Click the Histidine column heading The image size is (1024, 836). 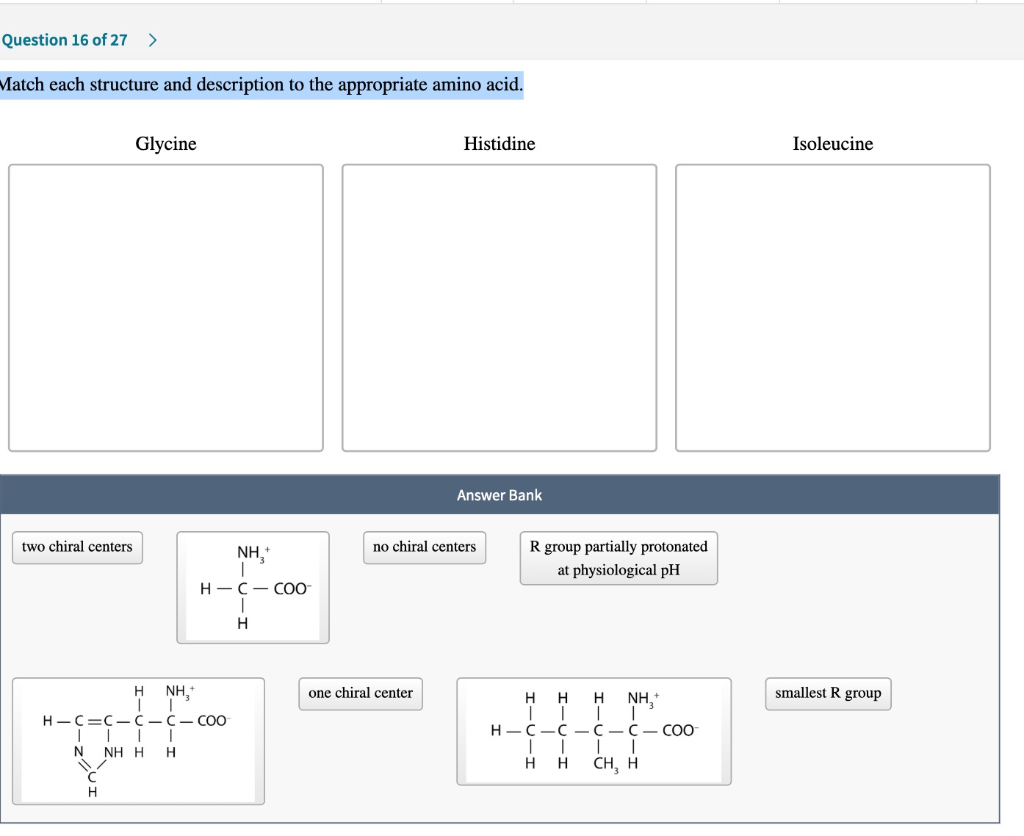(499, 144)
